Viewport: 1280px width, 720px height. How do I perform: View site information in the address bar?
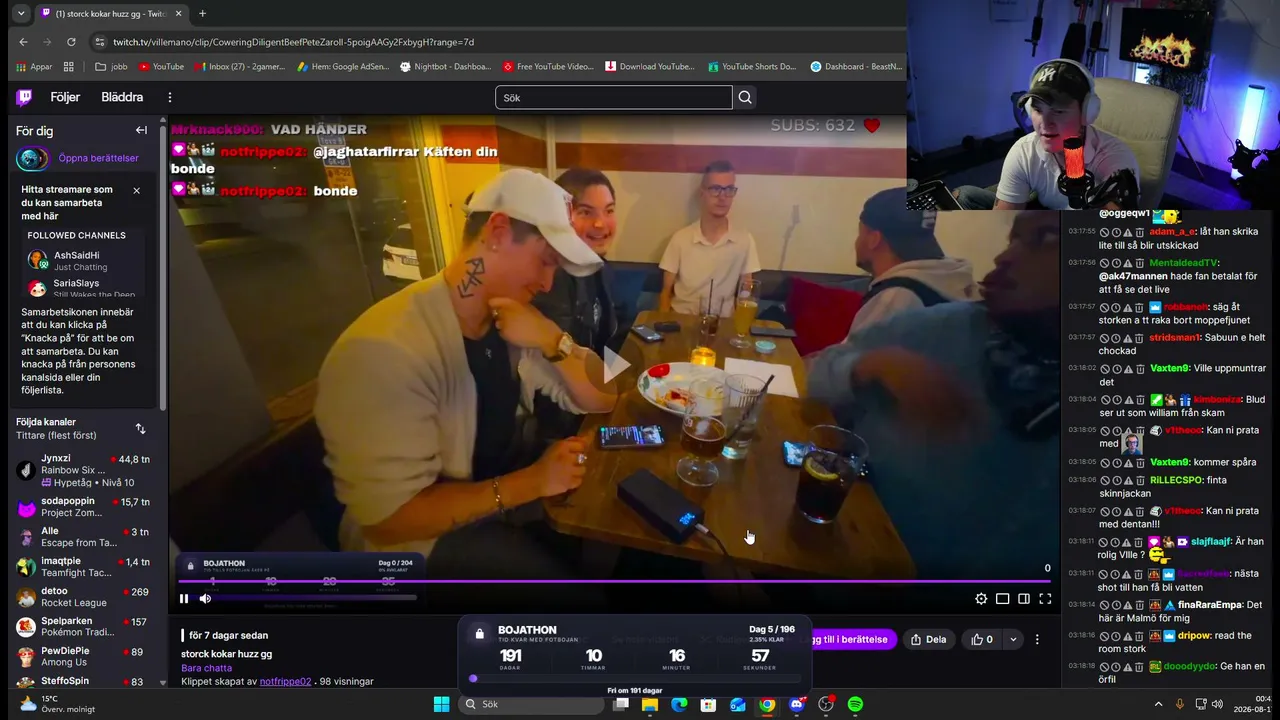pos(99,42)
